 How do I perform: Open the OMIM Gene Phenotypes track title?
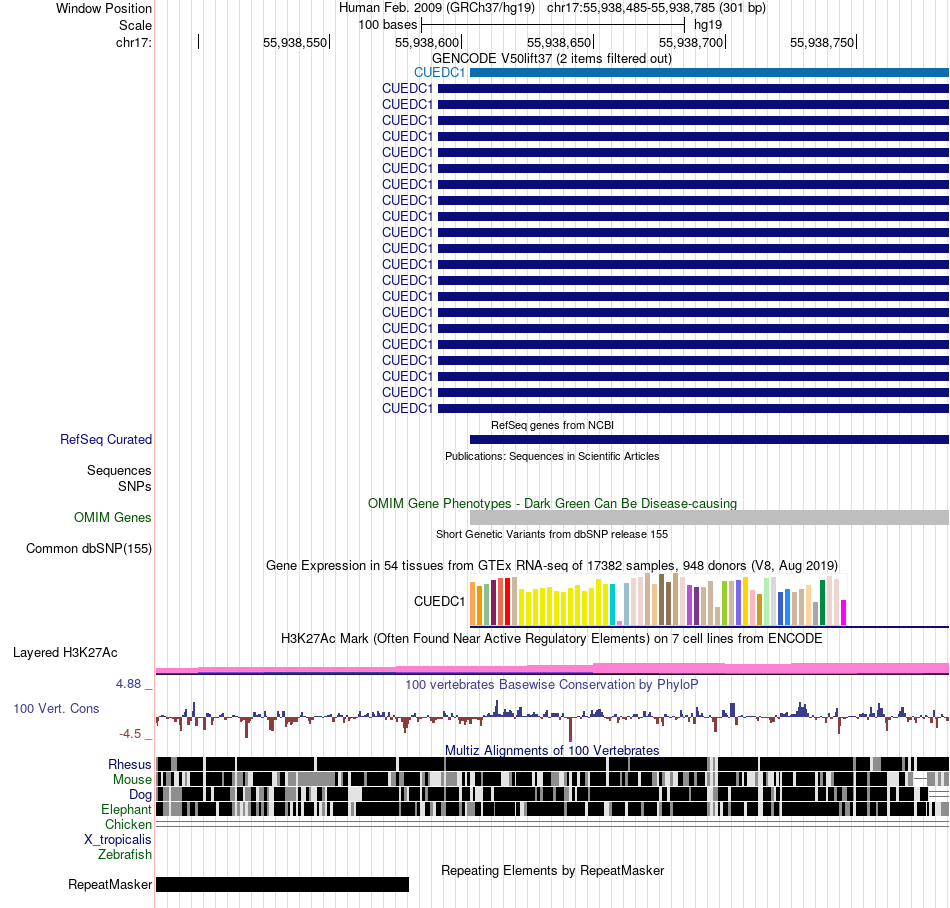click(x=552, y=503)
